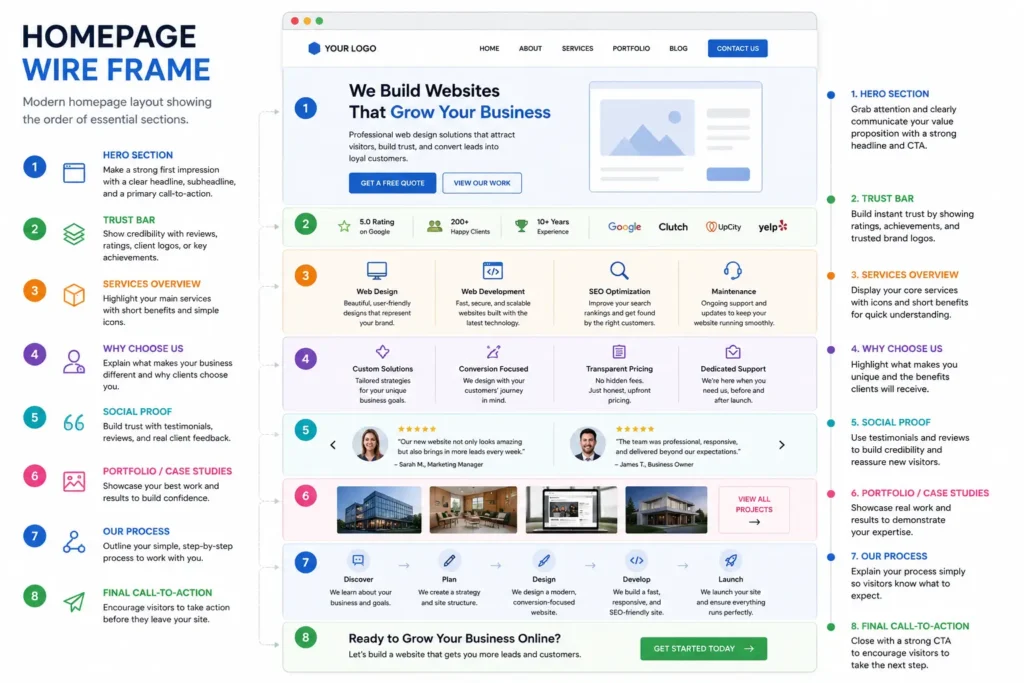Click '1. HERO SECTION' heading on right
This screenshot has height=683, width=1024.
889,94
